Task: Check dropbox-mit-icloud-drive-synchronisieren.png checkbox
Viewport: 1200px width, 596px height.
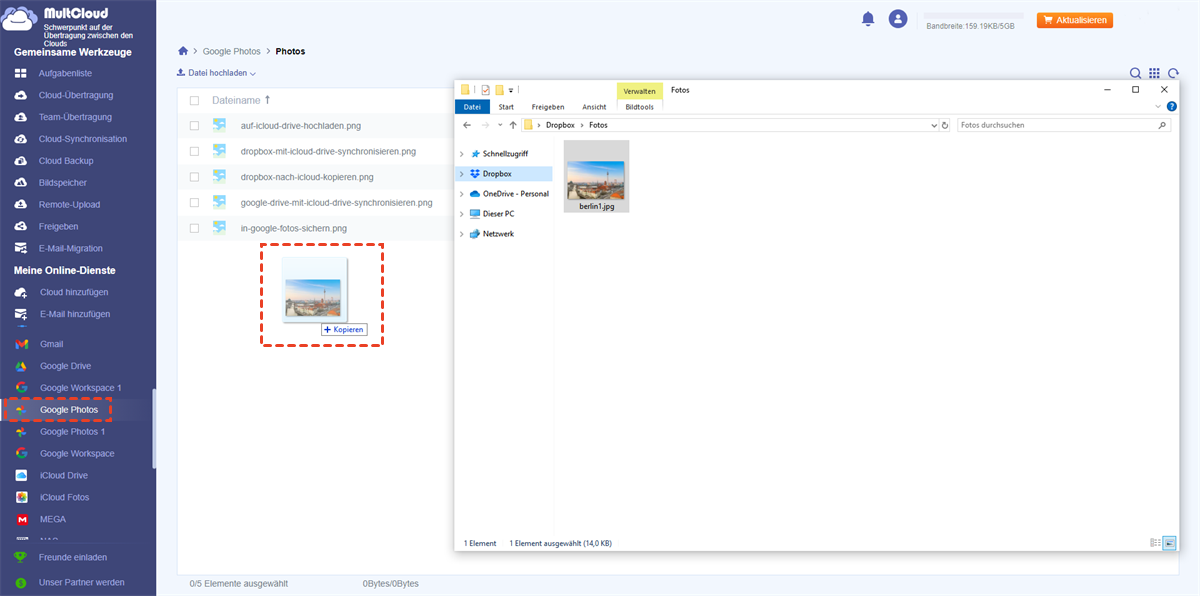Action: (194, 152)
